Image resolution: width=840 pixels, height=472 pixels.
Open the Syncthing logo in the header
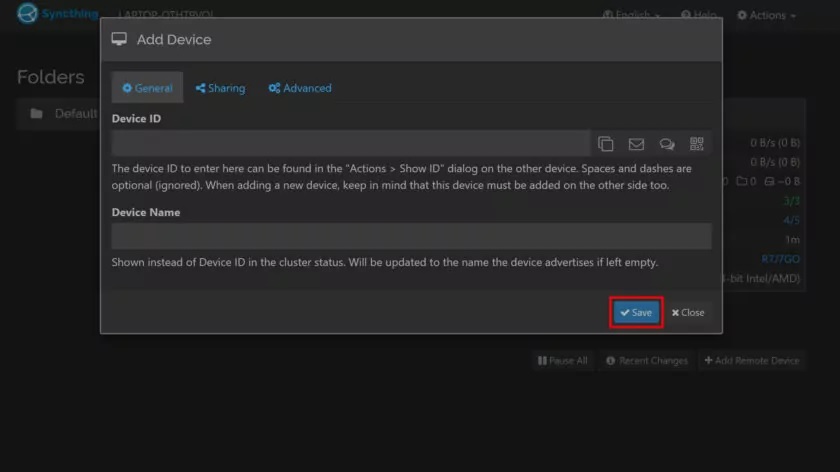[x=57, y=13]
